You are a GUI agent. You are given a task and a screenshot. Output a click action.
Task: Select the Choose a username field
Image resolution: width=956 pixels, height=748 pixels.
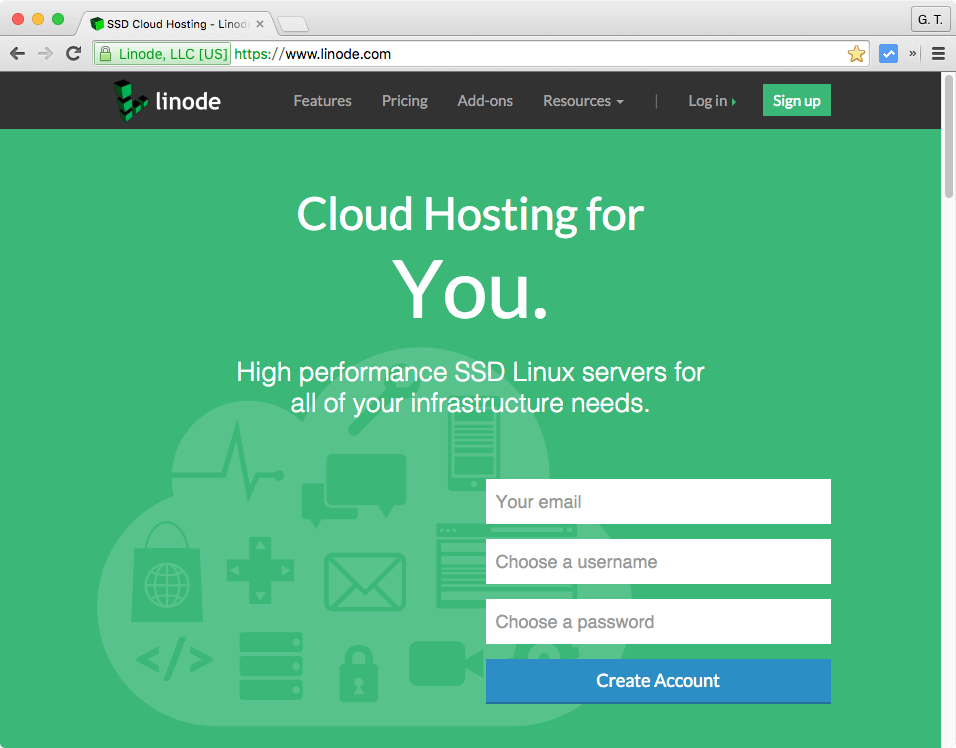(x=658, y=561)
